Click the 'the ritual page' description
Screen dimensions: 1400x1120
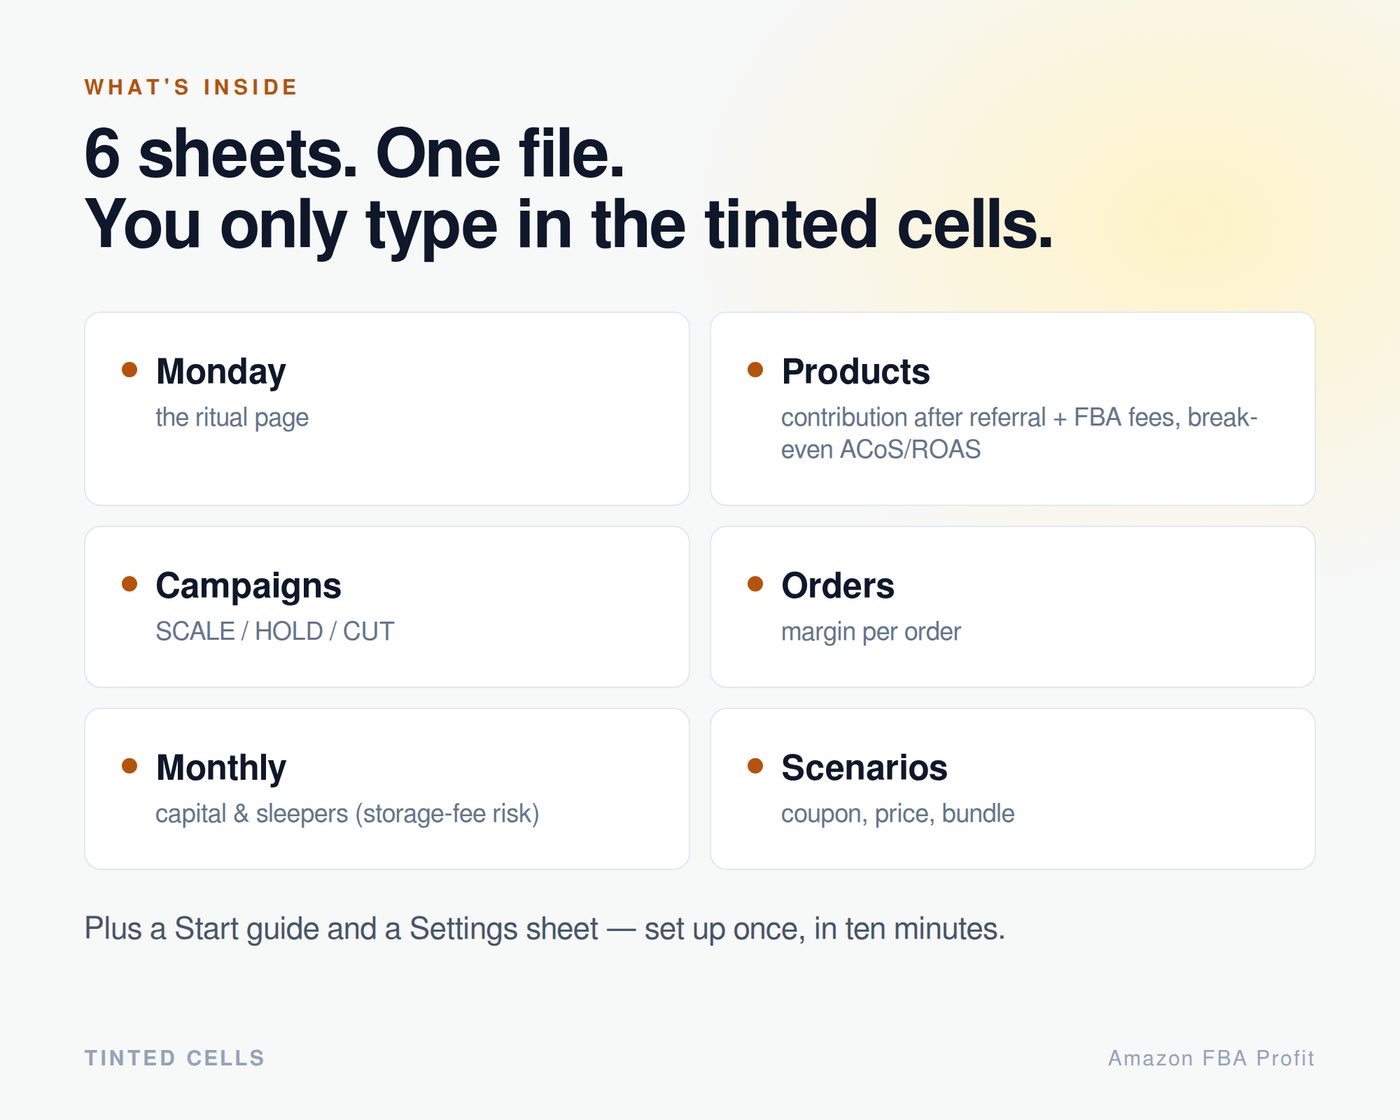click(232, 418)
